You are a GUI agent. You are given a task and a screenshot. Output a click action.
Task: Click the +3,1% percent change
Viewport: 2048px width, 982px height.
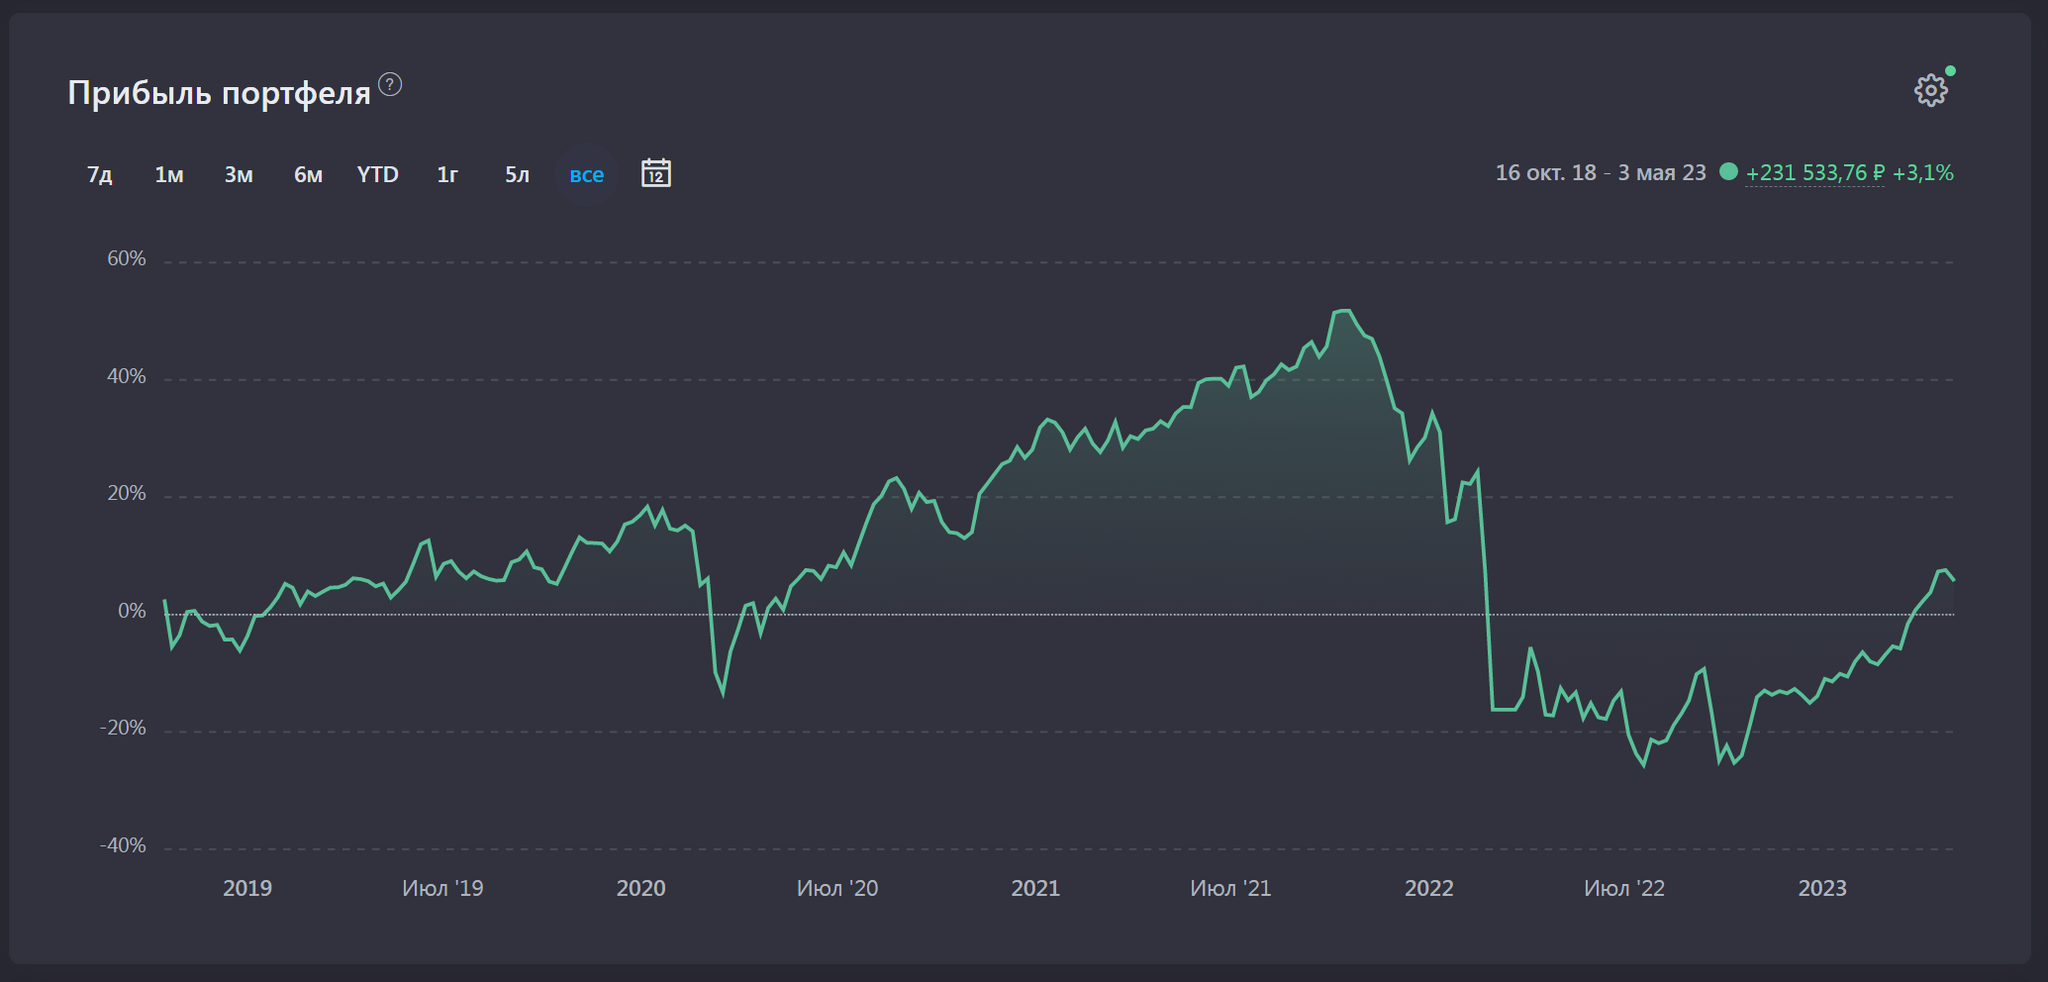point(1923,173)
